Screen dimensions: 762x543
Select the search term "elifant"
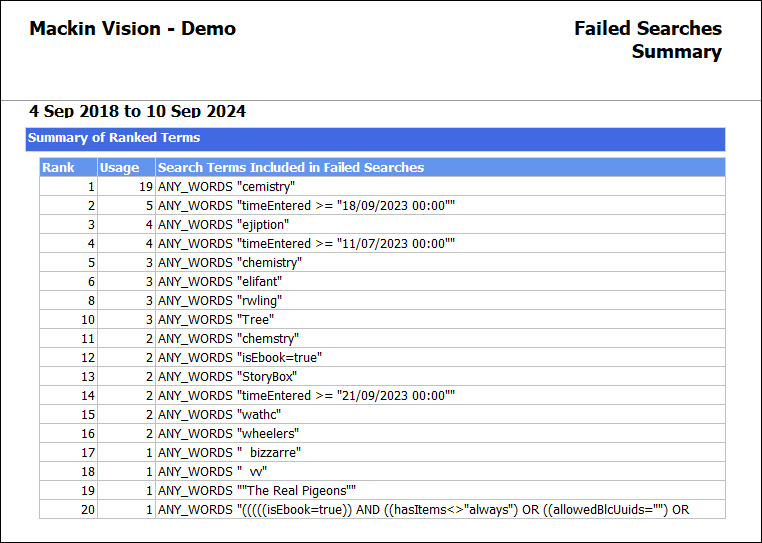coord(220,281)
